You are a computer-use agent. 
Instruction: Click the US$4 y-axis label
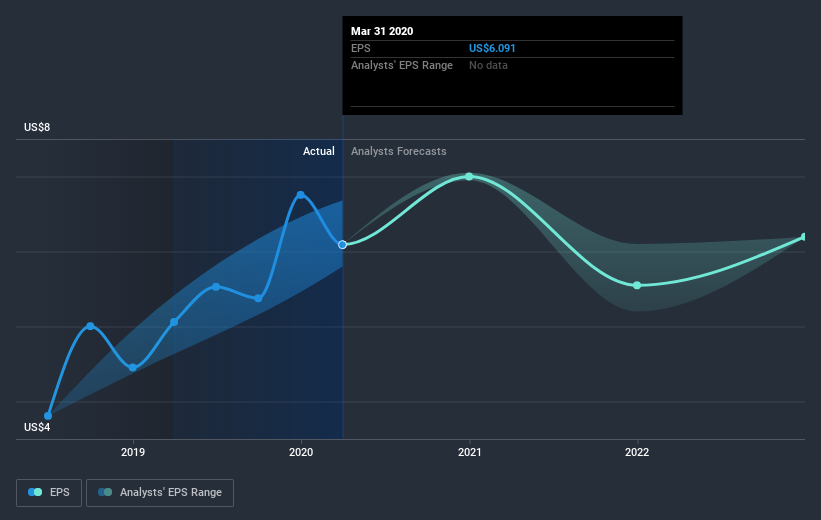[37, 427]
